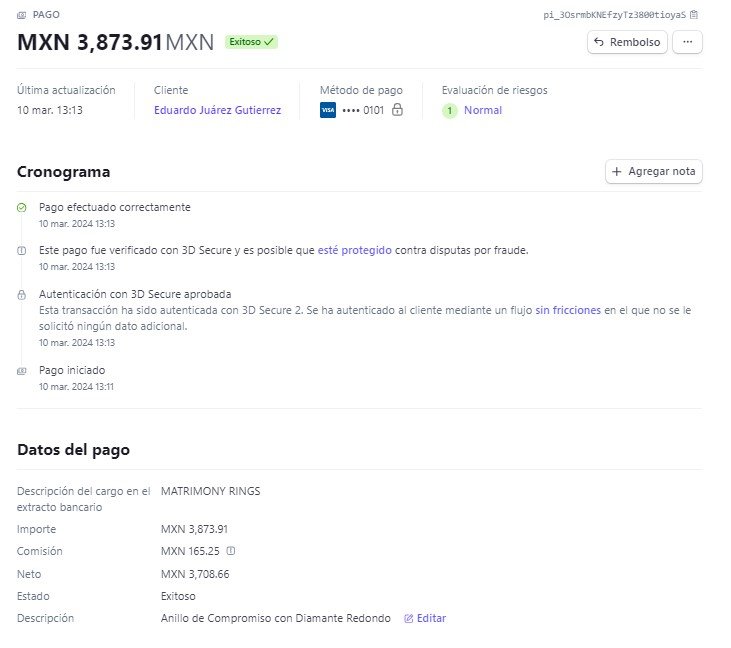Click the Visa card logo

pyautogui.click(x=328, y=110)
